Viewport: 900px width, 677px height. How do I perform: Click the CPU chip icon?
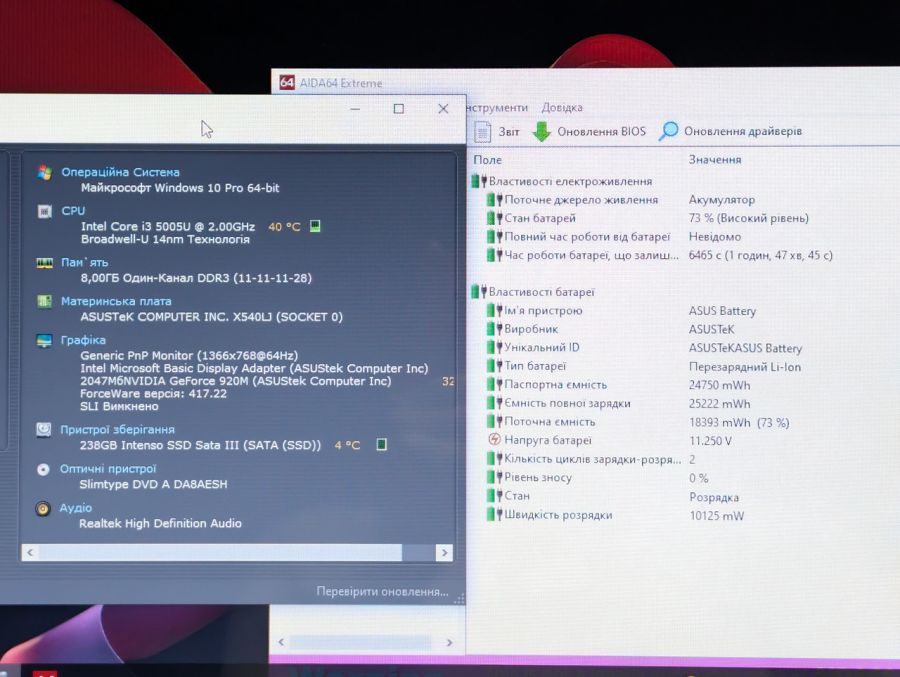click(x=44, y=211)
